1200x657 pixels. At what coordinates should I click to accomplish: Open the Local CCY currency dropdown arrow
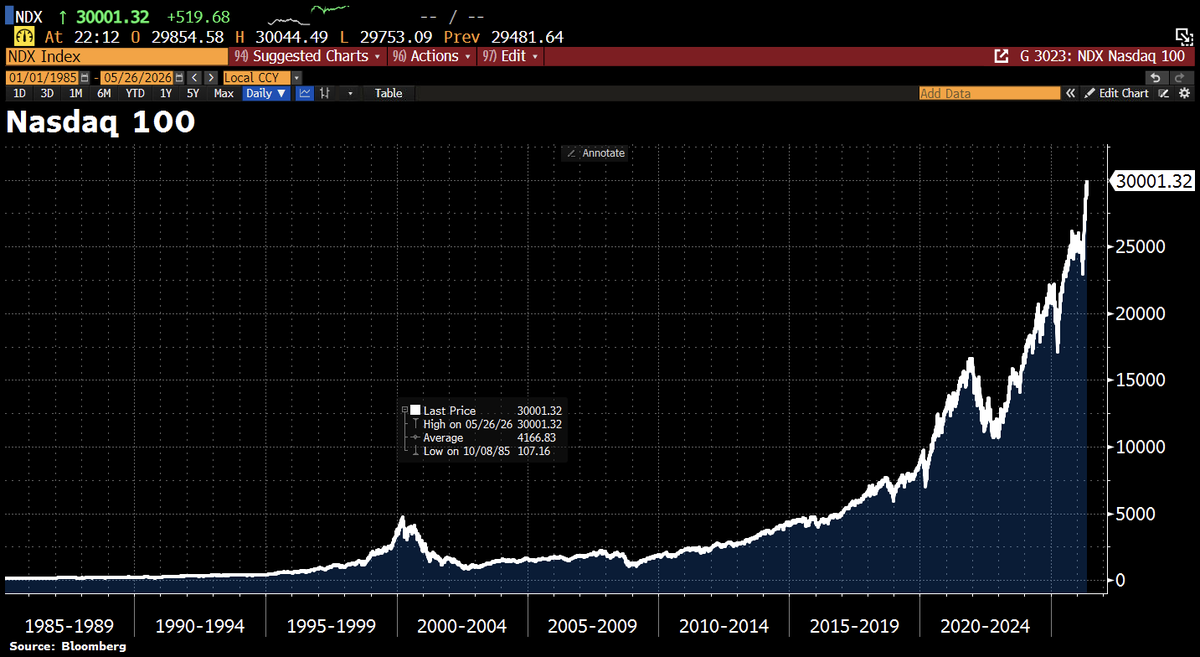(x=296, y=77)
